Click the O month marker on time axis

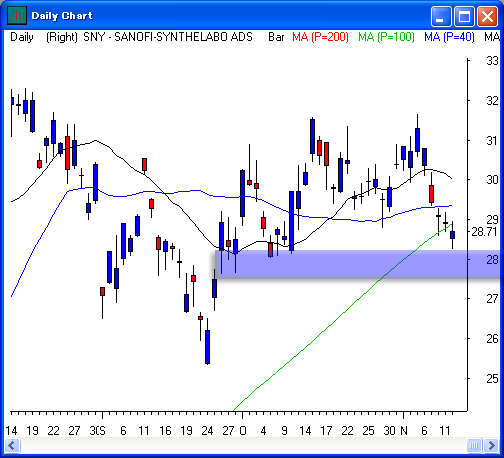point(243,431)
